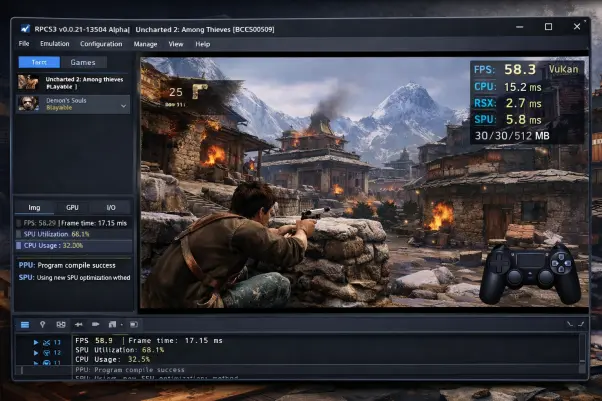The height and width of the screenshot is (401, 602).
Task: Click the icon beside number 13 in tree
Action: click(x=47, y=342)
